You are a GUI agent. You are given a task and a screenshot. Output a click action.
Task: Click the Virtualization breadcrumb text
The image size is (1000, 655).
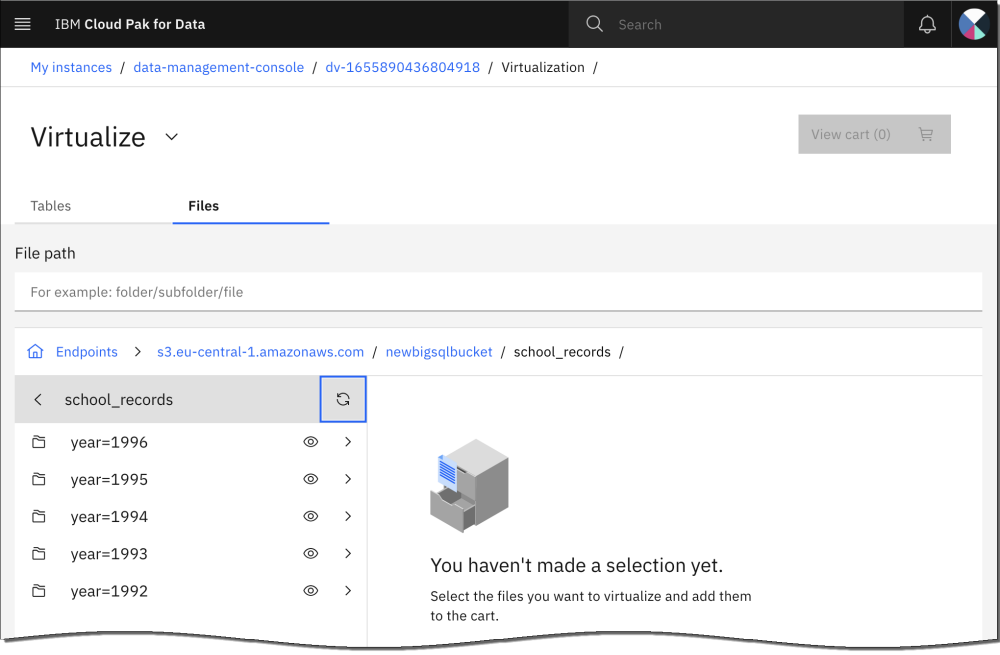[x=543, y=68]
